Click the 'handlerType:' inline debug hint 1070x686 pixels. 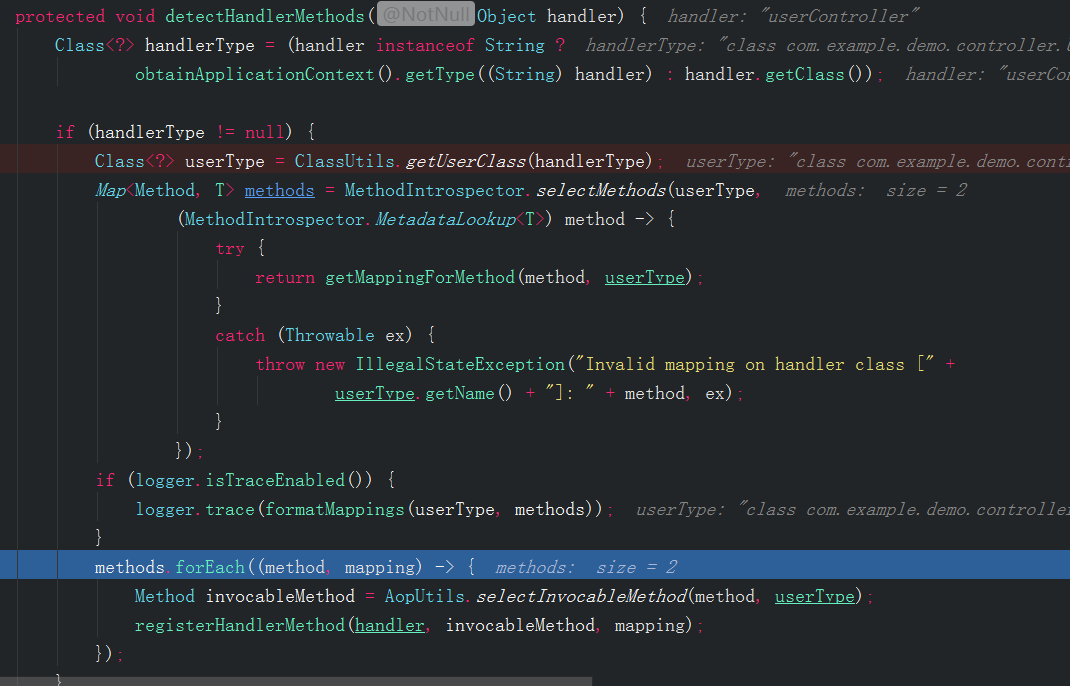point(644,46)
